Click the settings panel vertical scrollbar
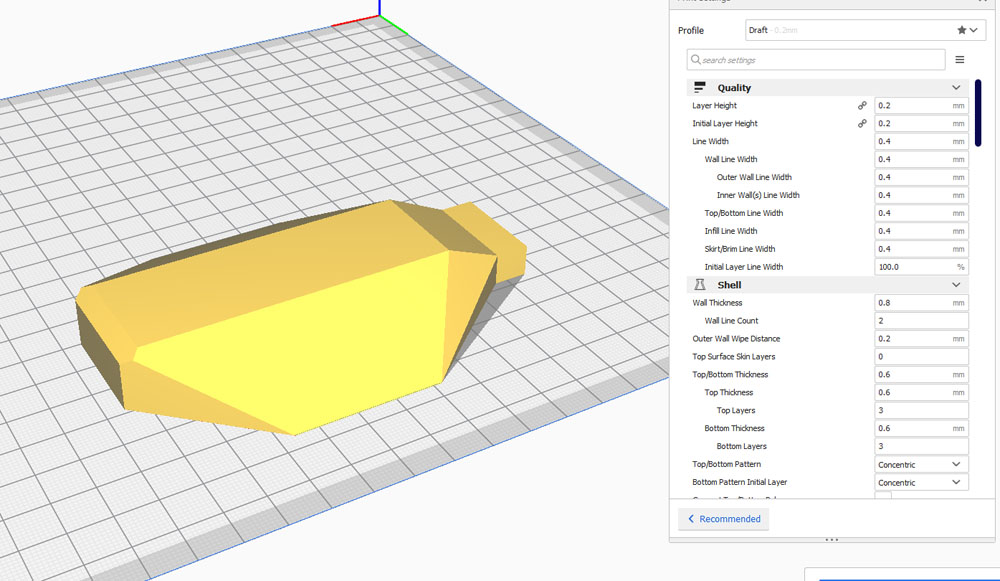The width and height of the screenshot is (1000, 581). (978, 113)
